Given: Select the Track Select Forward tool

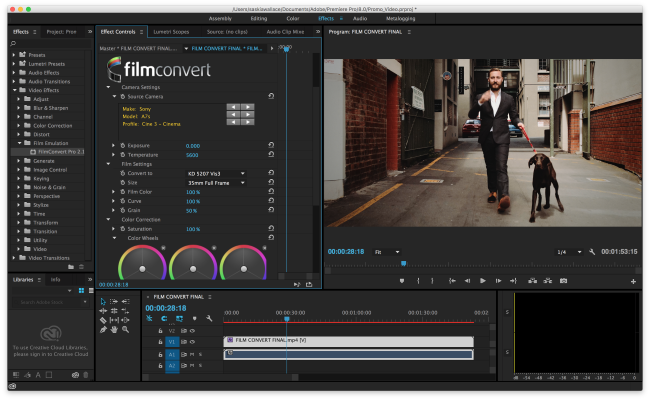Looking at the screenshot, I should (x=114, y=302).
